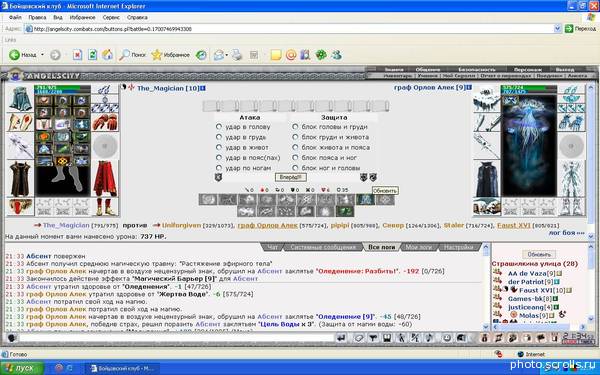Image resolution: width=600 pixels, height=375 pixels.
Task: Click the shield icon left of Вперёд button
Action: coord(218,177)
